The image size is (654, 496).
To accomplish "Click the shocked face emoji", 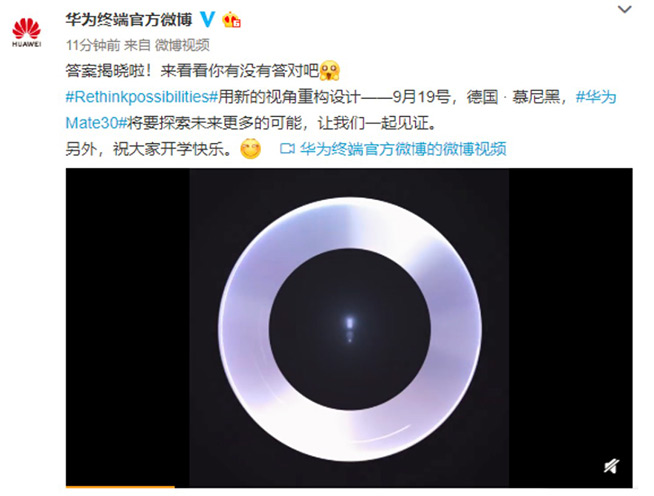I will tap(330, 70).
